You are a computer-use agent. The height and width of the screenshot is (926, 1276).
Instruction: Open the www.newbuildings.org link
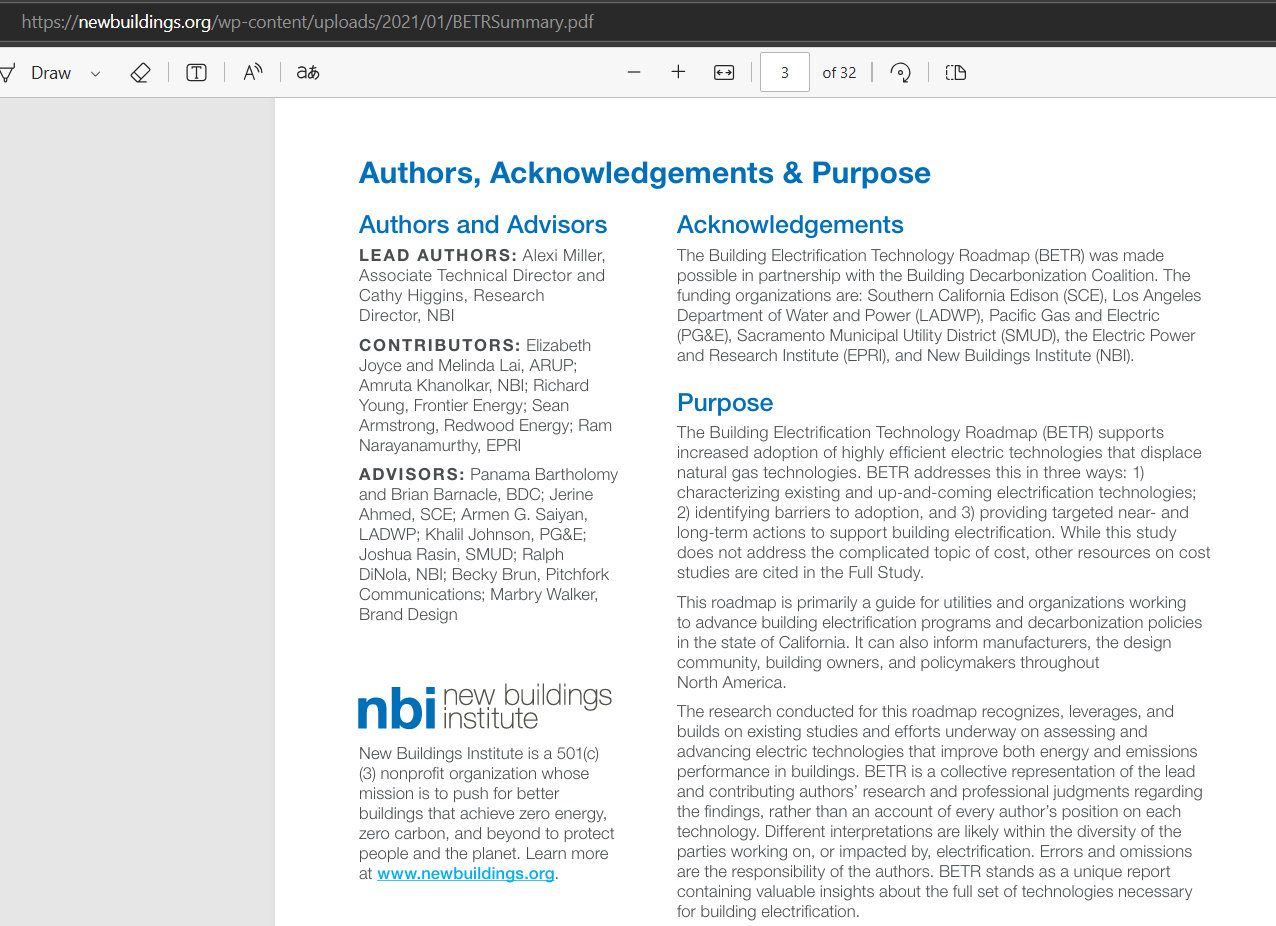466,874
